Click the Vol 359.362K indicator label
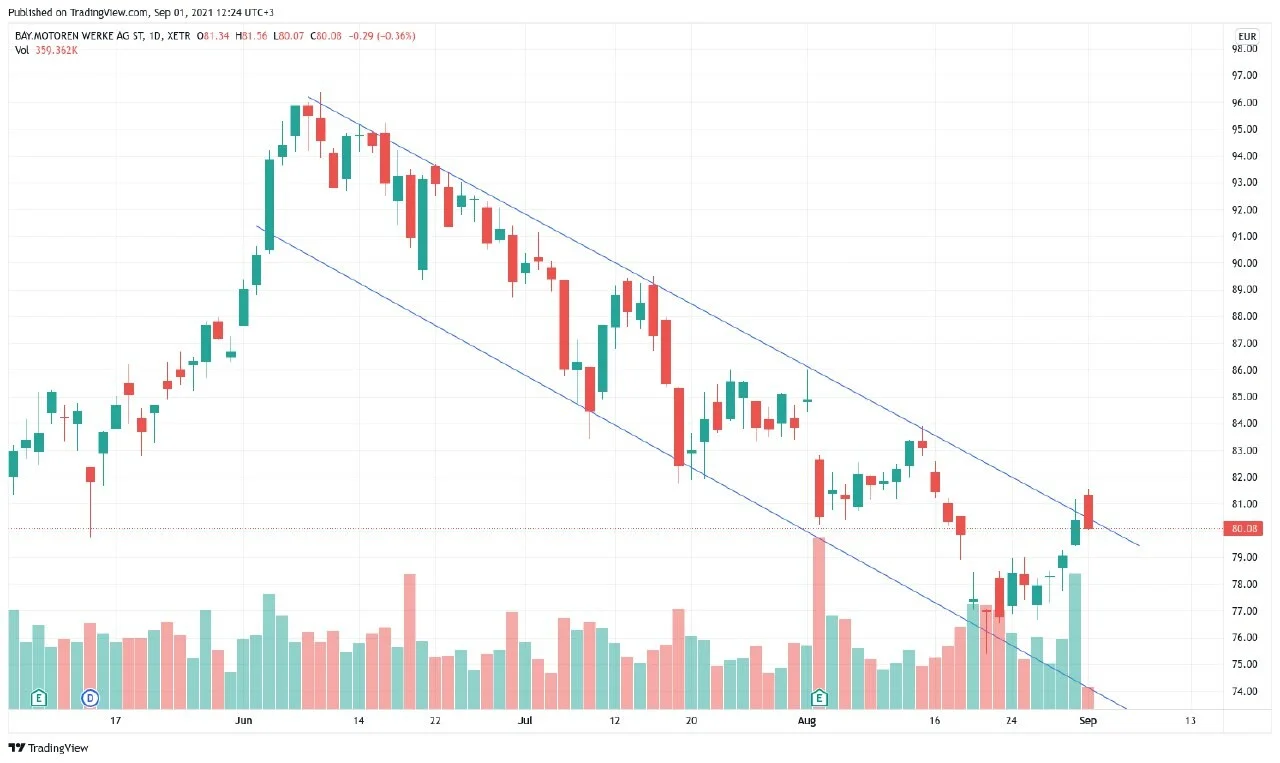Viewport: 1280px width, 763px height. click(46, 50)
